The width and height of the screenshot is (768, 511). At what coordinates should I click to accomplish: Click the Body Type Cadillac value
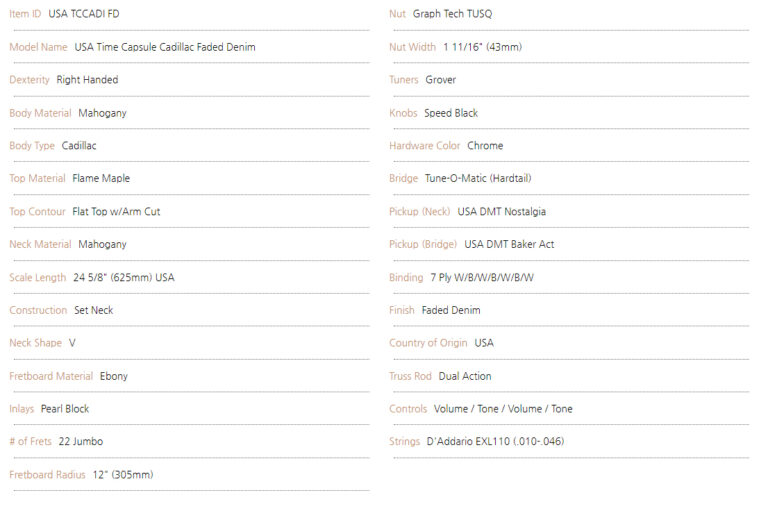pos(79,146)
